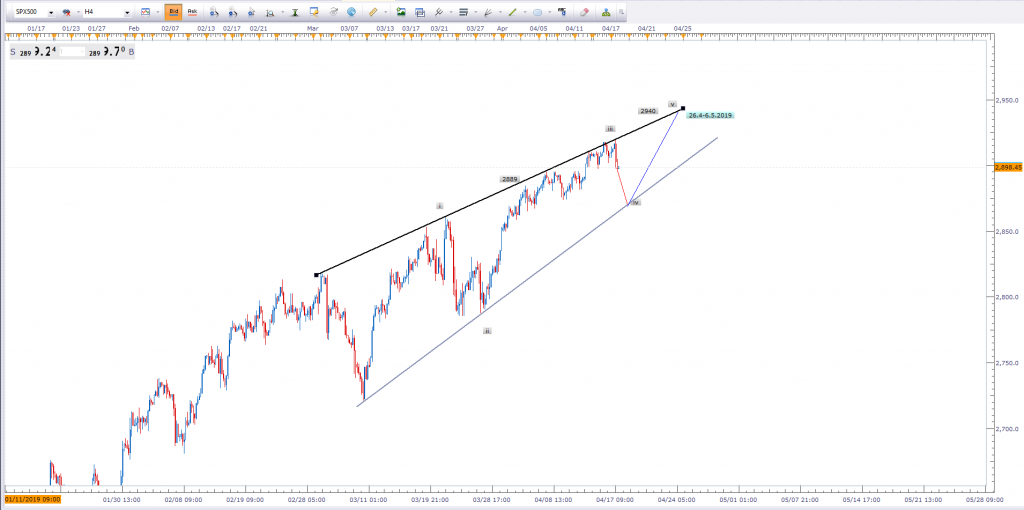Toggle the Bid price button
The width and height of the screenshot is (1024, 510).
(x=172, y=12)
